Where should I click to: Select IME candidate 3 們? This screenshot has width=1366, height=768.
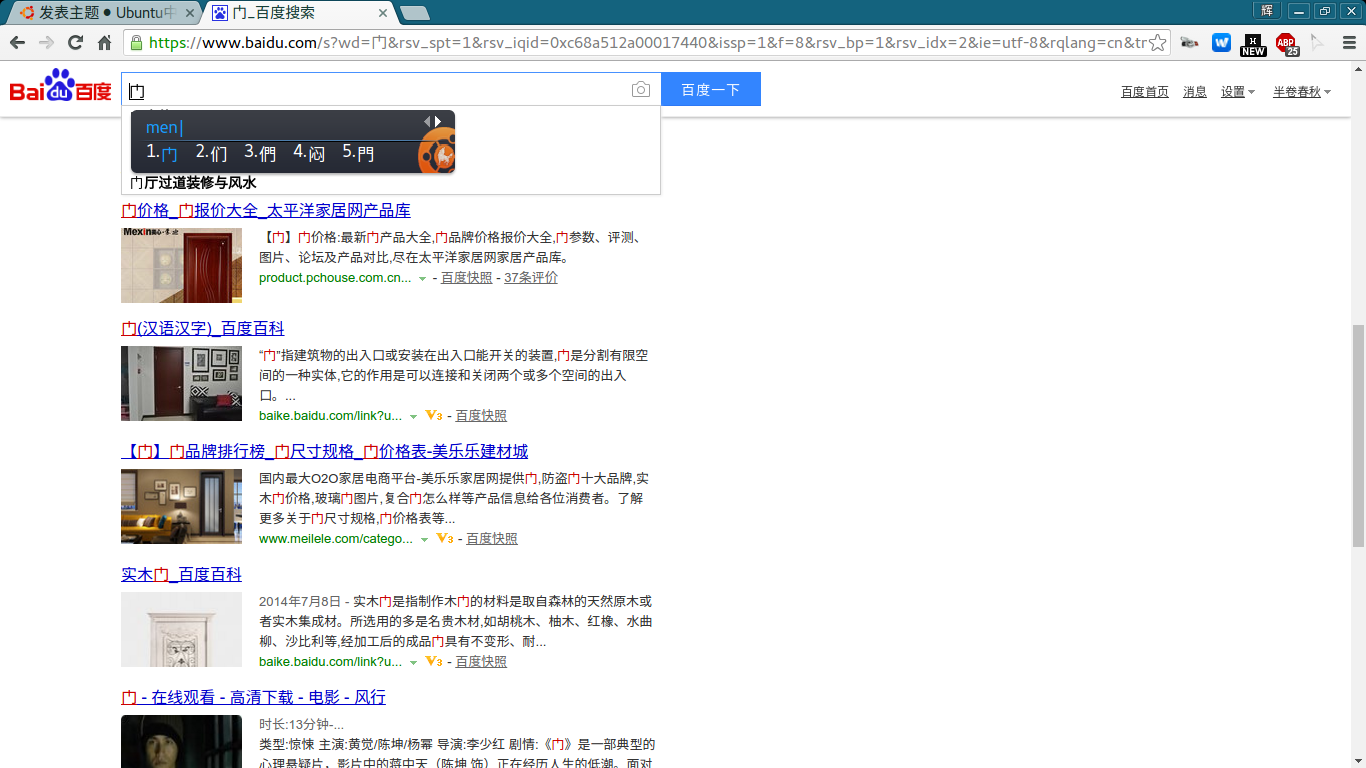click(260, 153)
